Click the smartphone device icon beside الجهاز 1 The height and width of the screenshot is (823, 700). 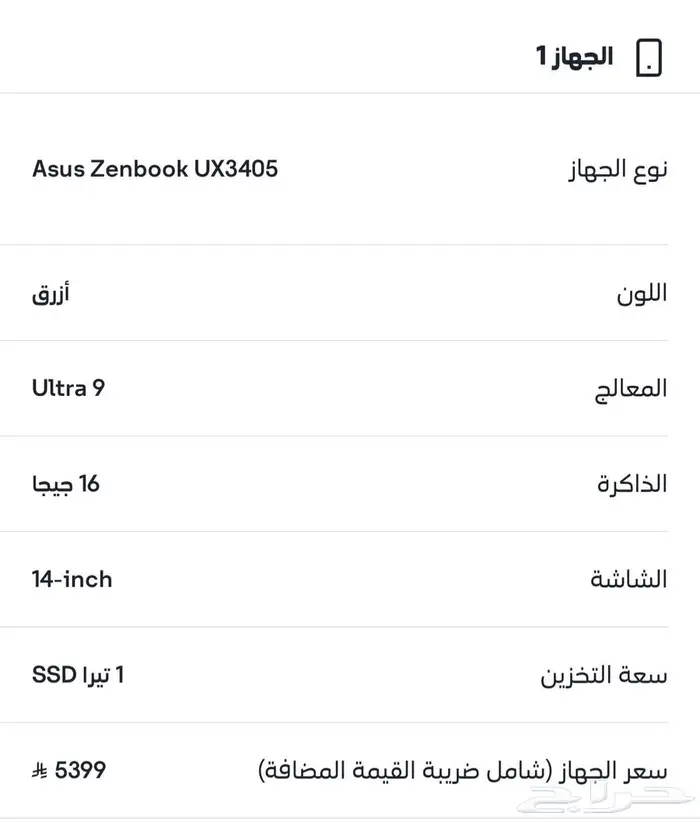[x=650, y=56]
